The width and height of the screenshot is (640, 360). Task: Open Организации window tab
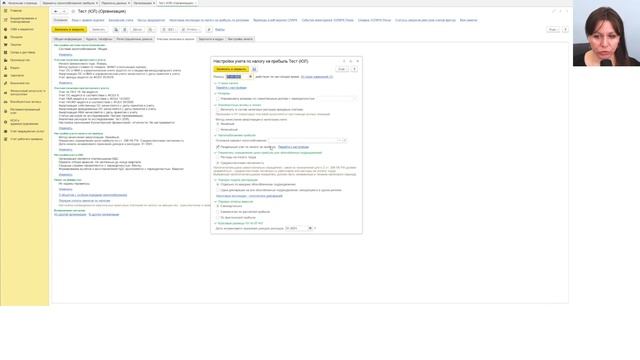point(144,3)
